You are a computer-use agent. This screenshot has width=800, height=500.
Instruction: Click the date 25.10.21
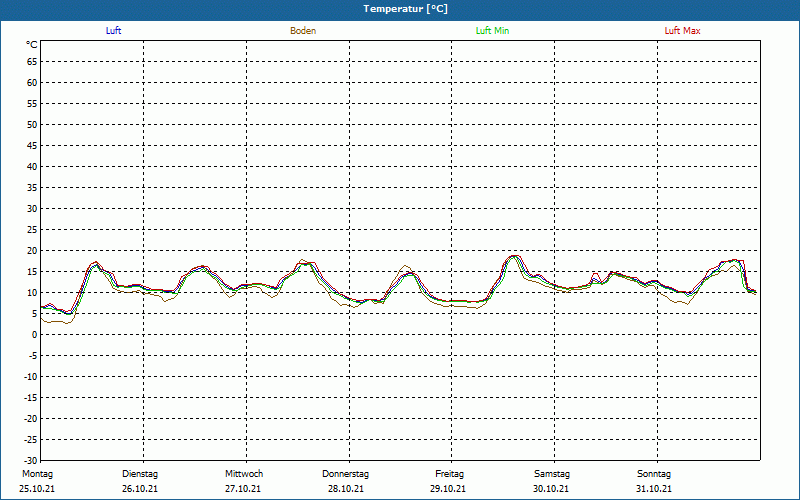point(37,489)
